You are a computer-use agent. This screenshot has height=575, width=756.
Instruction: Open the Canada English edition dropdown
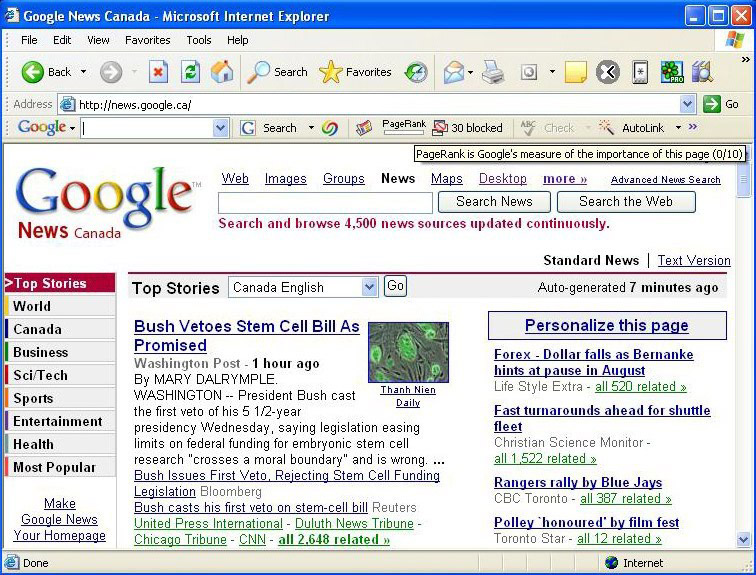(369, 287)
